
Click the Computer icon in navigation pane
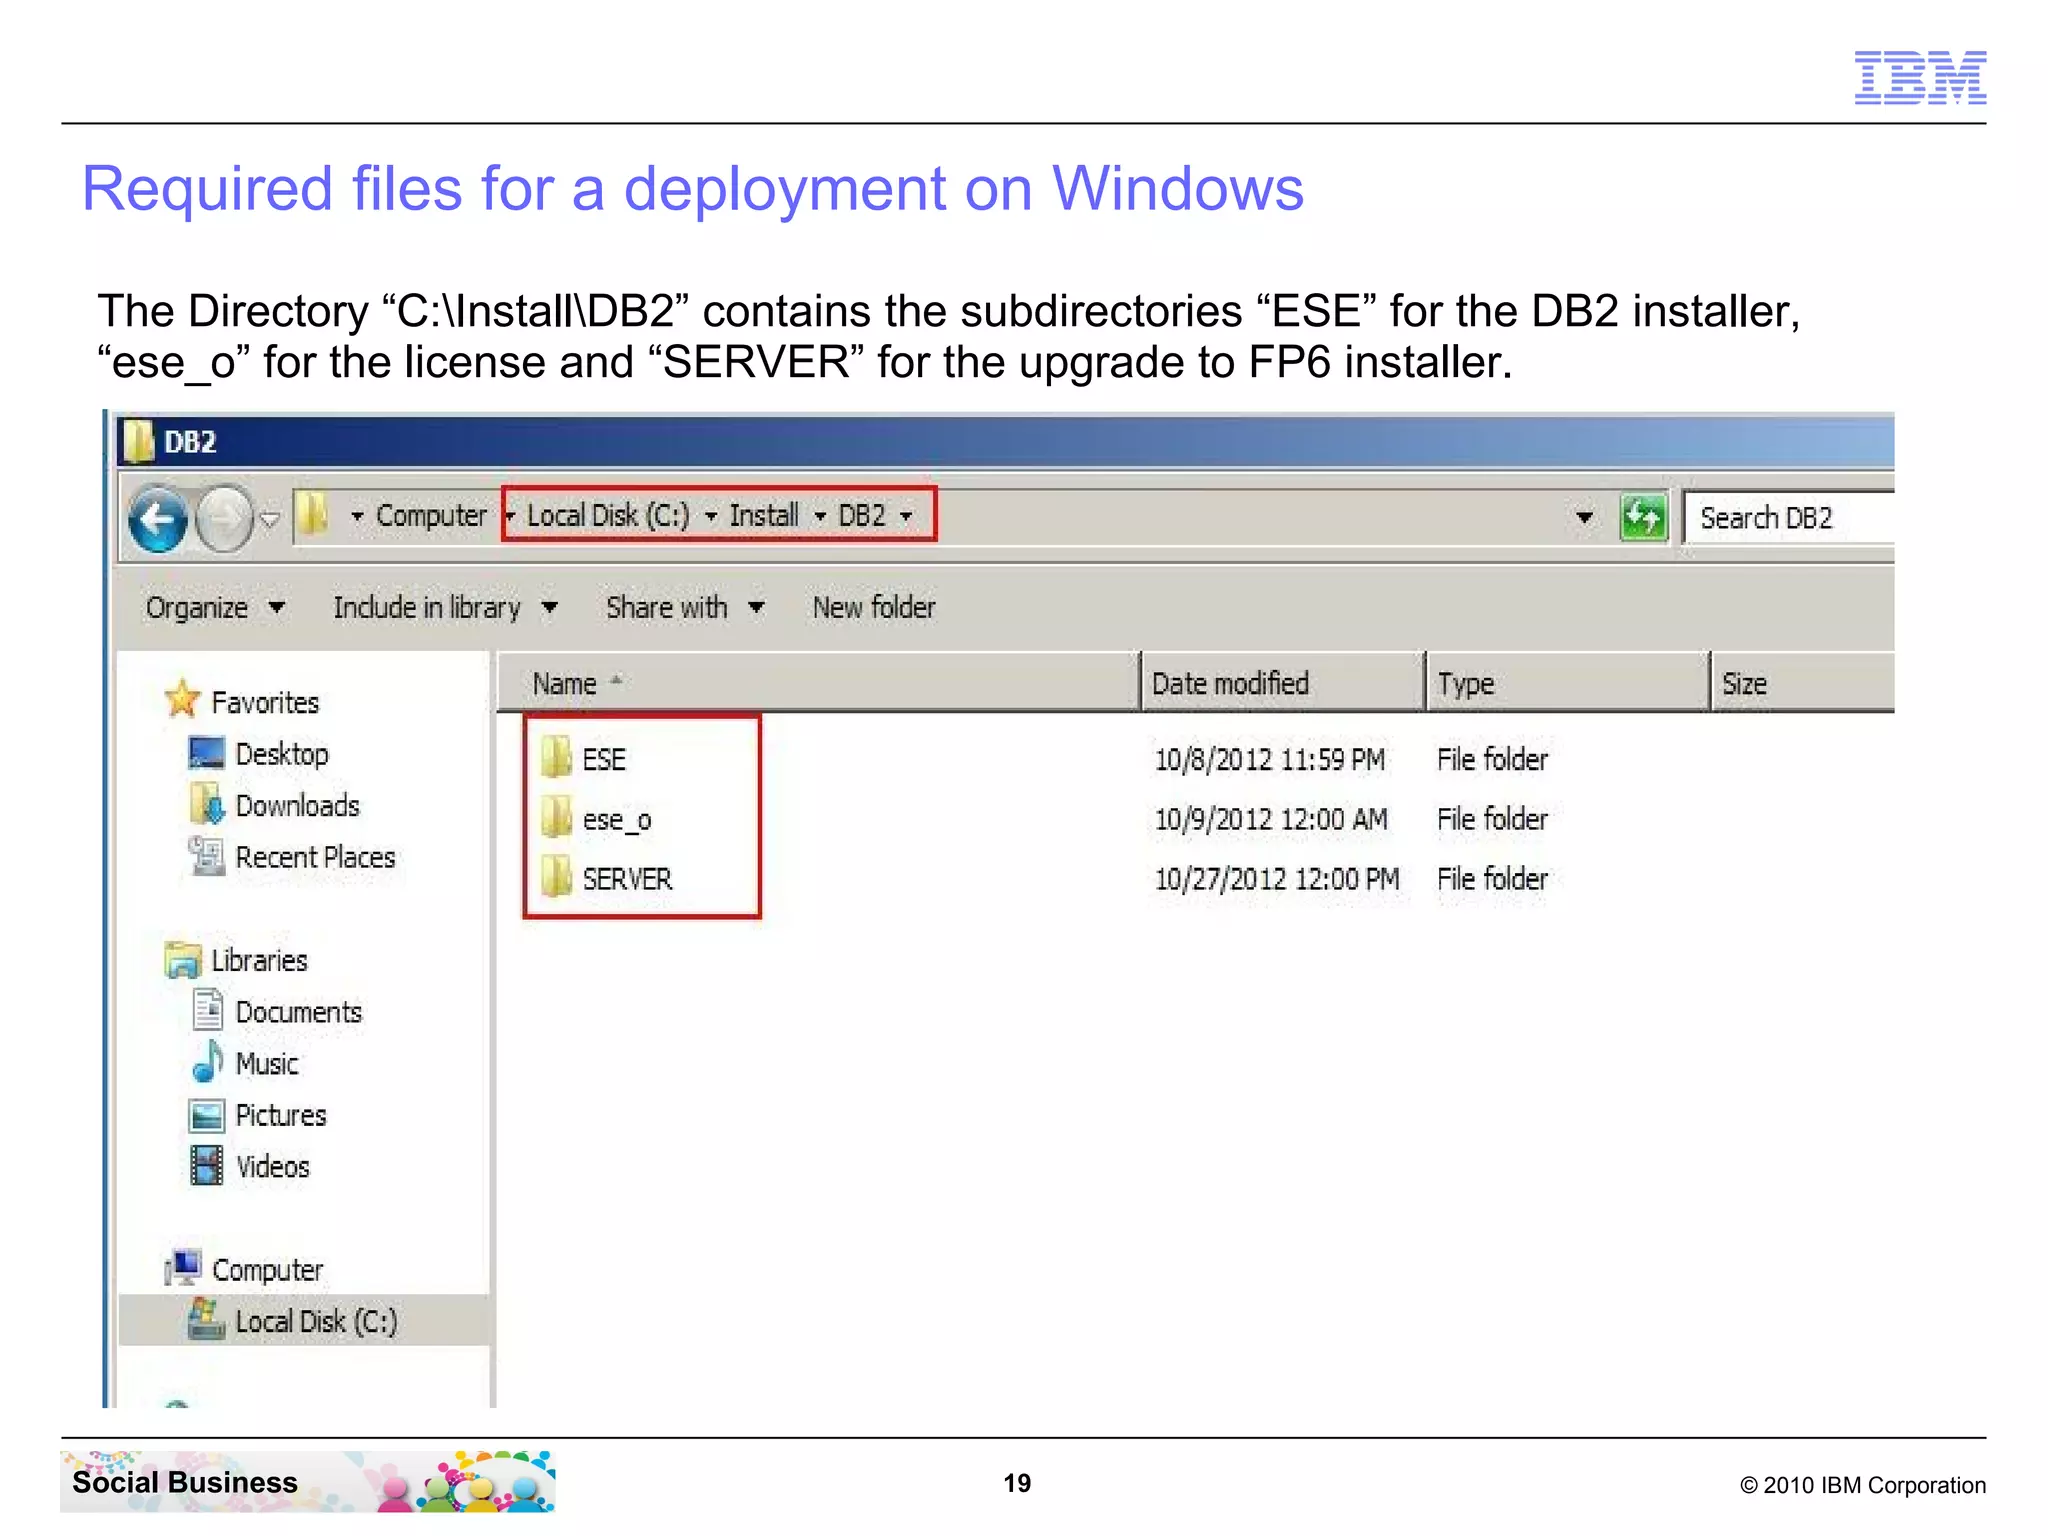click(x=183, y=1268)
